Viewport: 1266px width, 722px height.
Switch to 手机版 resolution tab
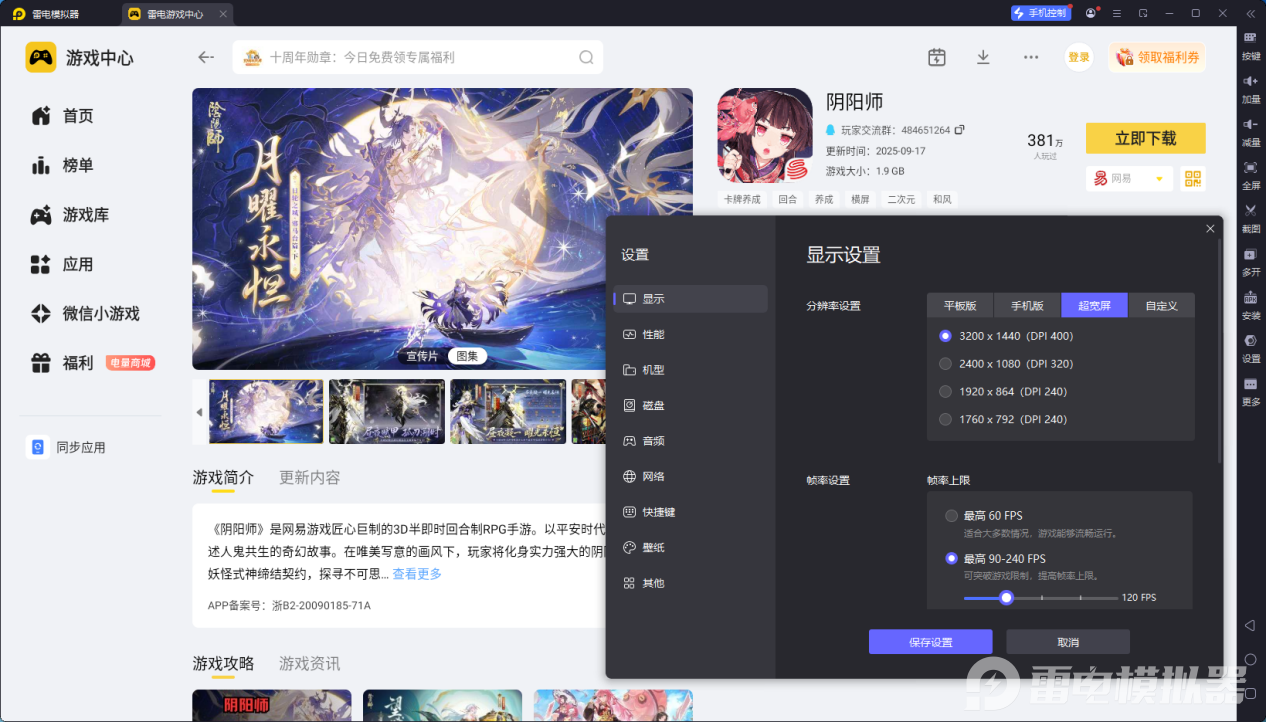[1027, 305]
